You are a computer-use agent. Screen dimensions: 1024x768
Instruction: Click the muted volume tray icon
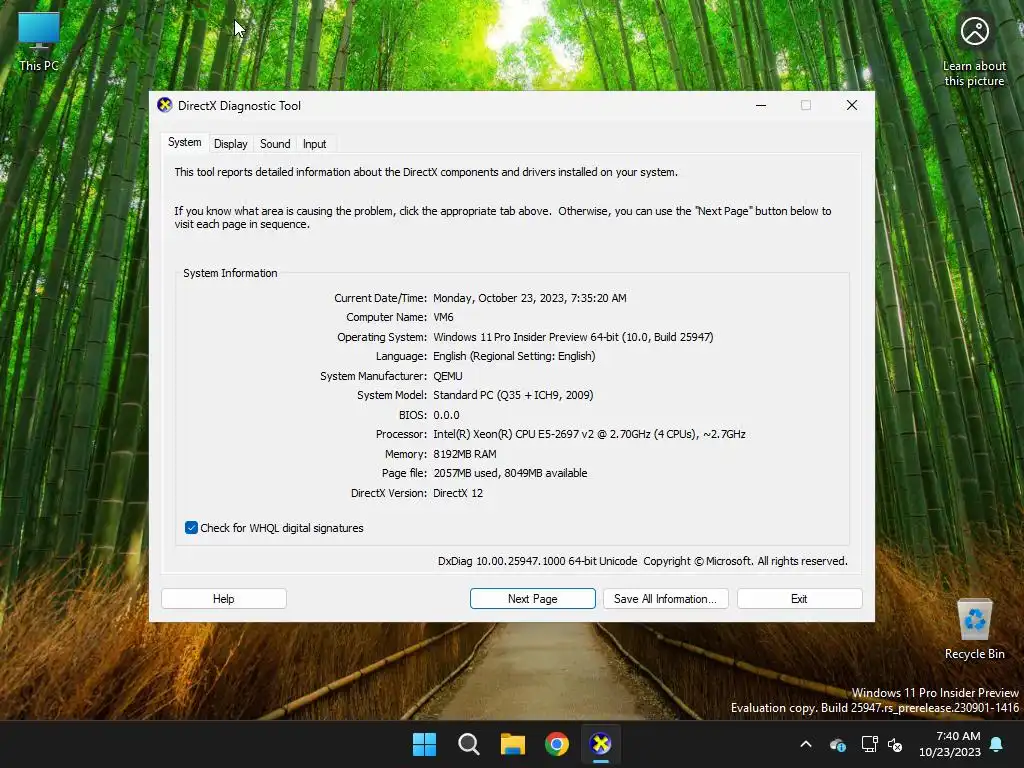point(895,744)
